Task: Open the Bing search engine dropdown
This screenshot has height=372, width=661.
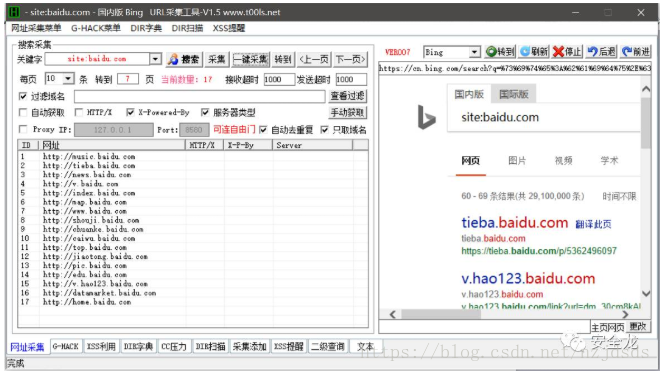Action: point(475,52)
